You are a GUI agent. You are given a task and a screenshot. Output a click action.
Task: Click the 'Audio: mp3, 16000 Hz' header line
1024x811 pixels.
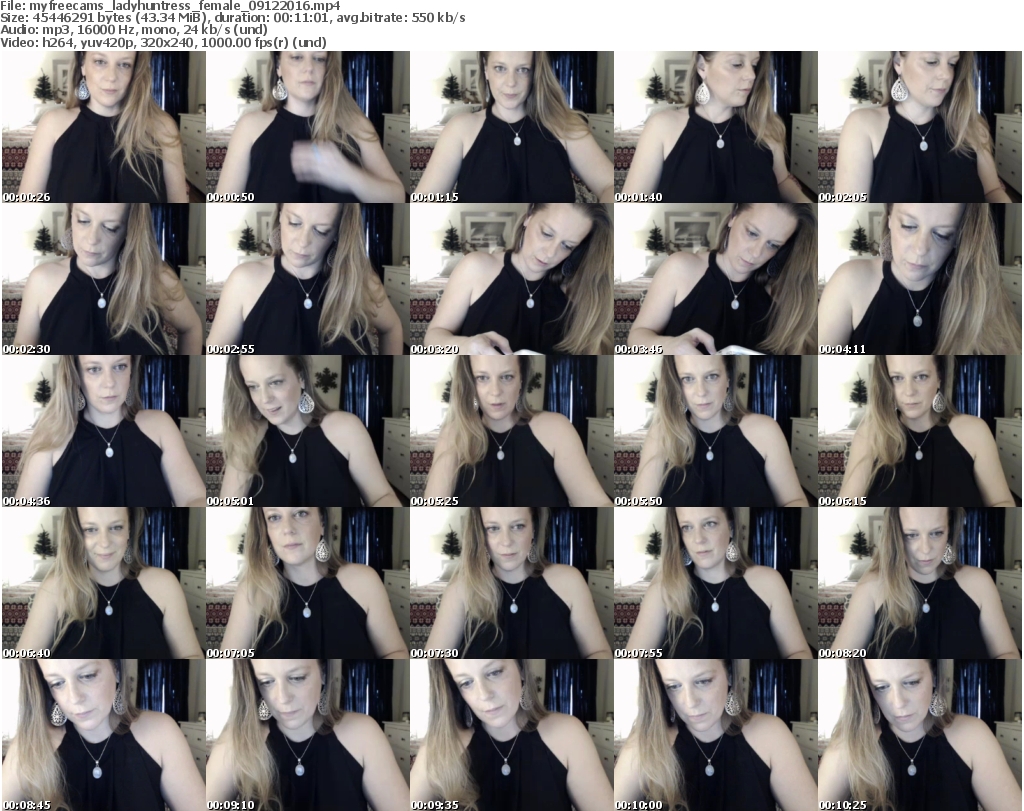click(x=134, y=30)
